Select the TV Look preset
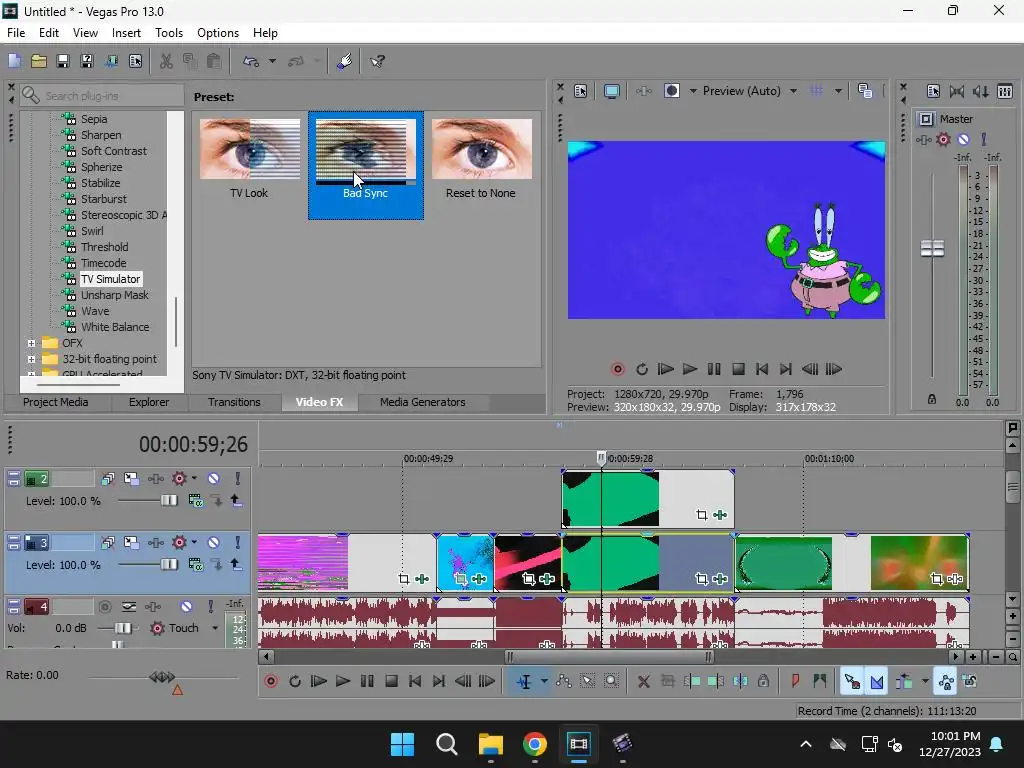 (249, 158)
